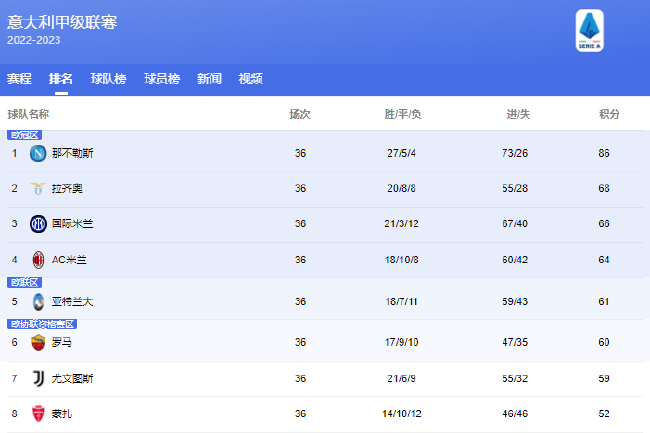
Task: Click the AC Milan club crest
Action: coord(38,260)
